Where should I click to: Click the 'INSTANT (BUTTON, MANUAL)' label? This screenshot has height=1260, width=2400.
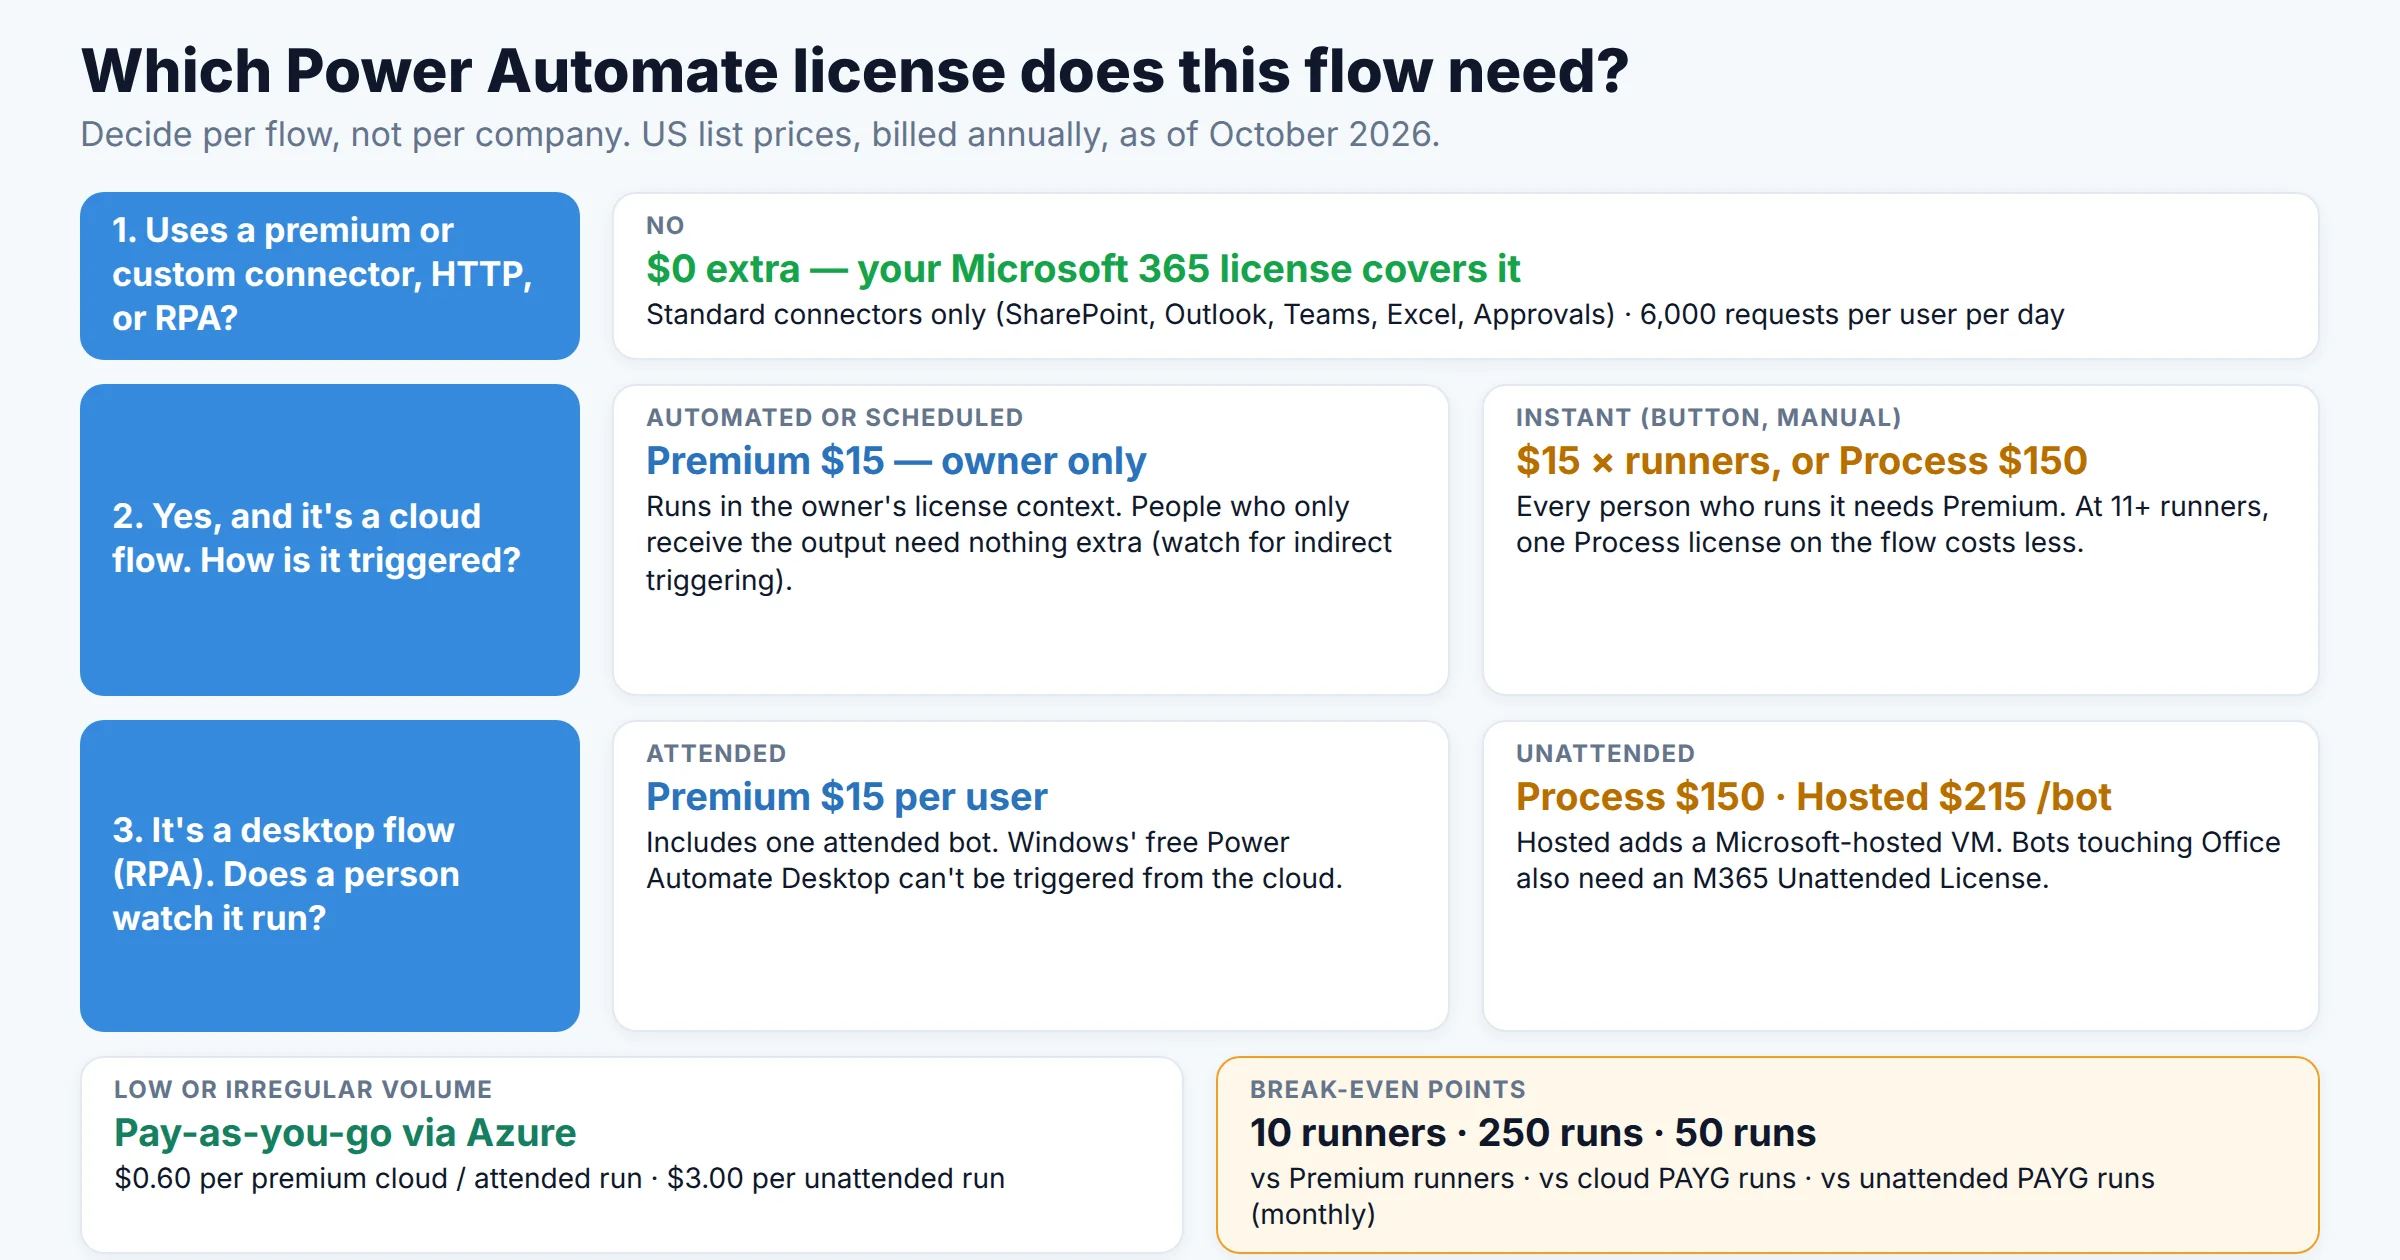point(1709,418)
